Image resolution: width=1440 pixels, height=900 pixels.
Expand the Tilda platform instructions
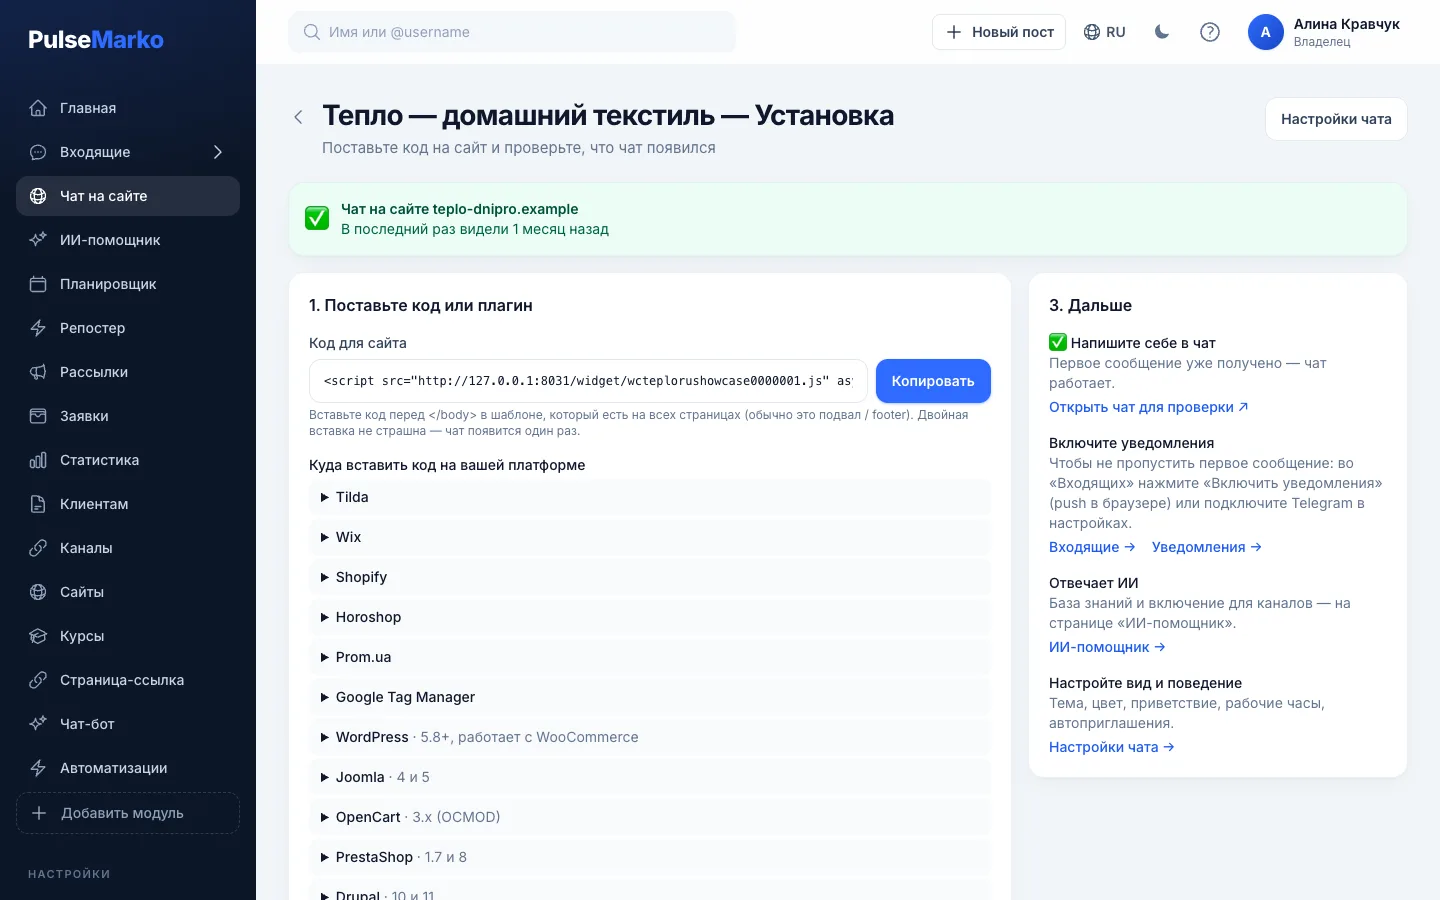[x=650, y=497]
